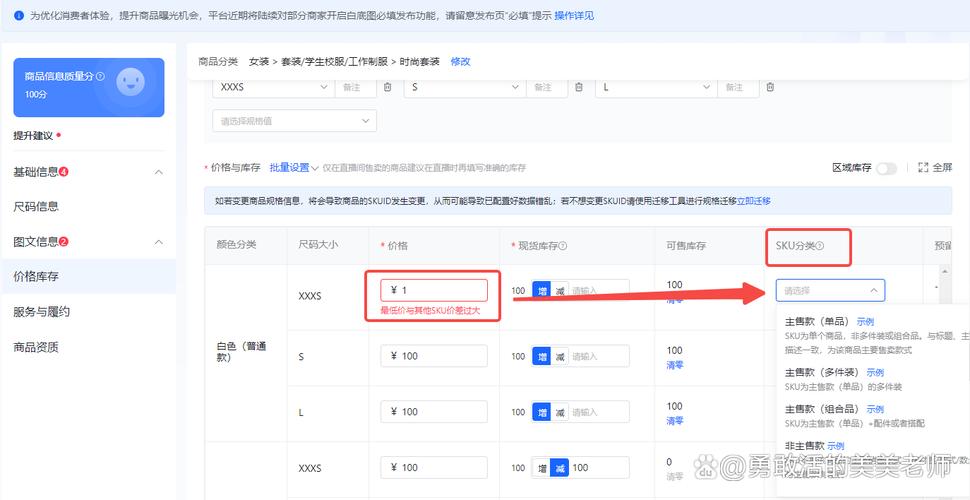Click the help icon beside 商品信息质量分
The width and height of the screenshot is (970, 500).
(100, 76)
